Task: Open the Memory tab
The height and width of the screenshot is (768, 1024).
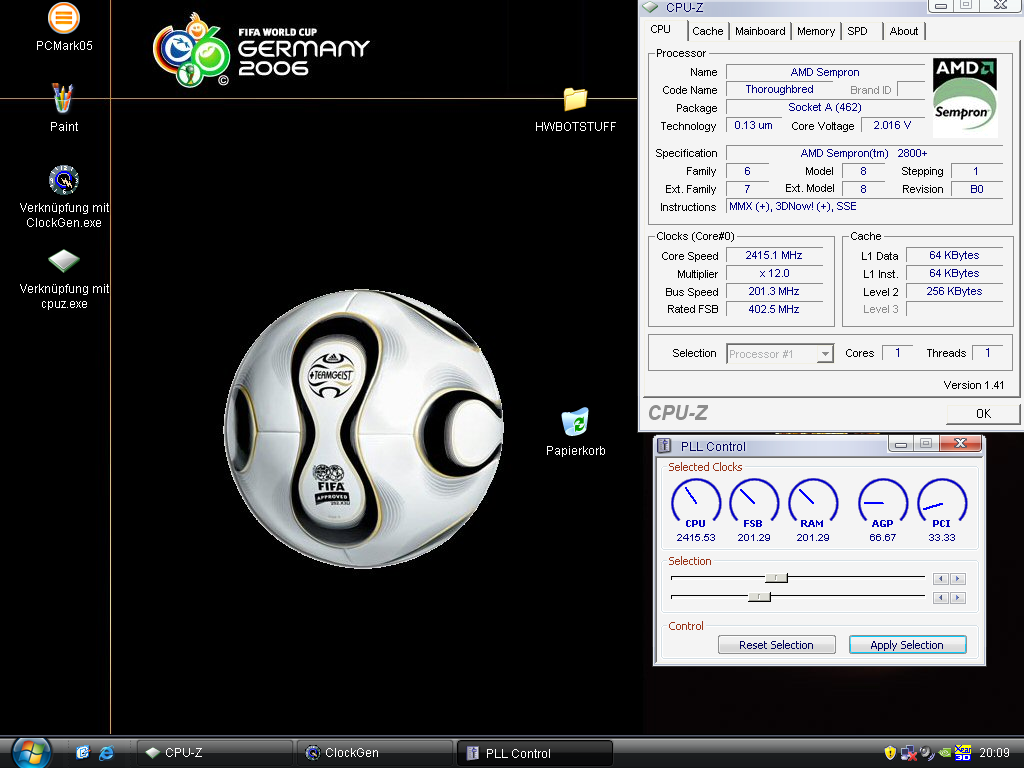Action: pos(816,31)
